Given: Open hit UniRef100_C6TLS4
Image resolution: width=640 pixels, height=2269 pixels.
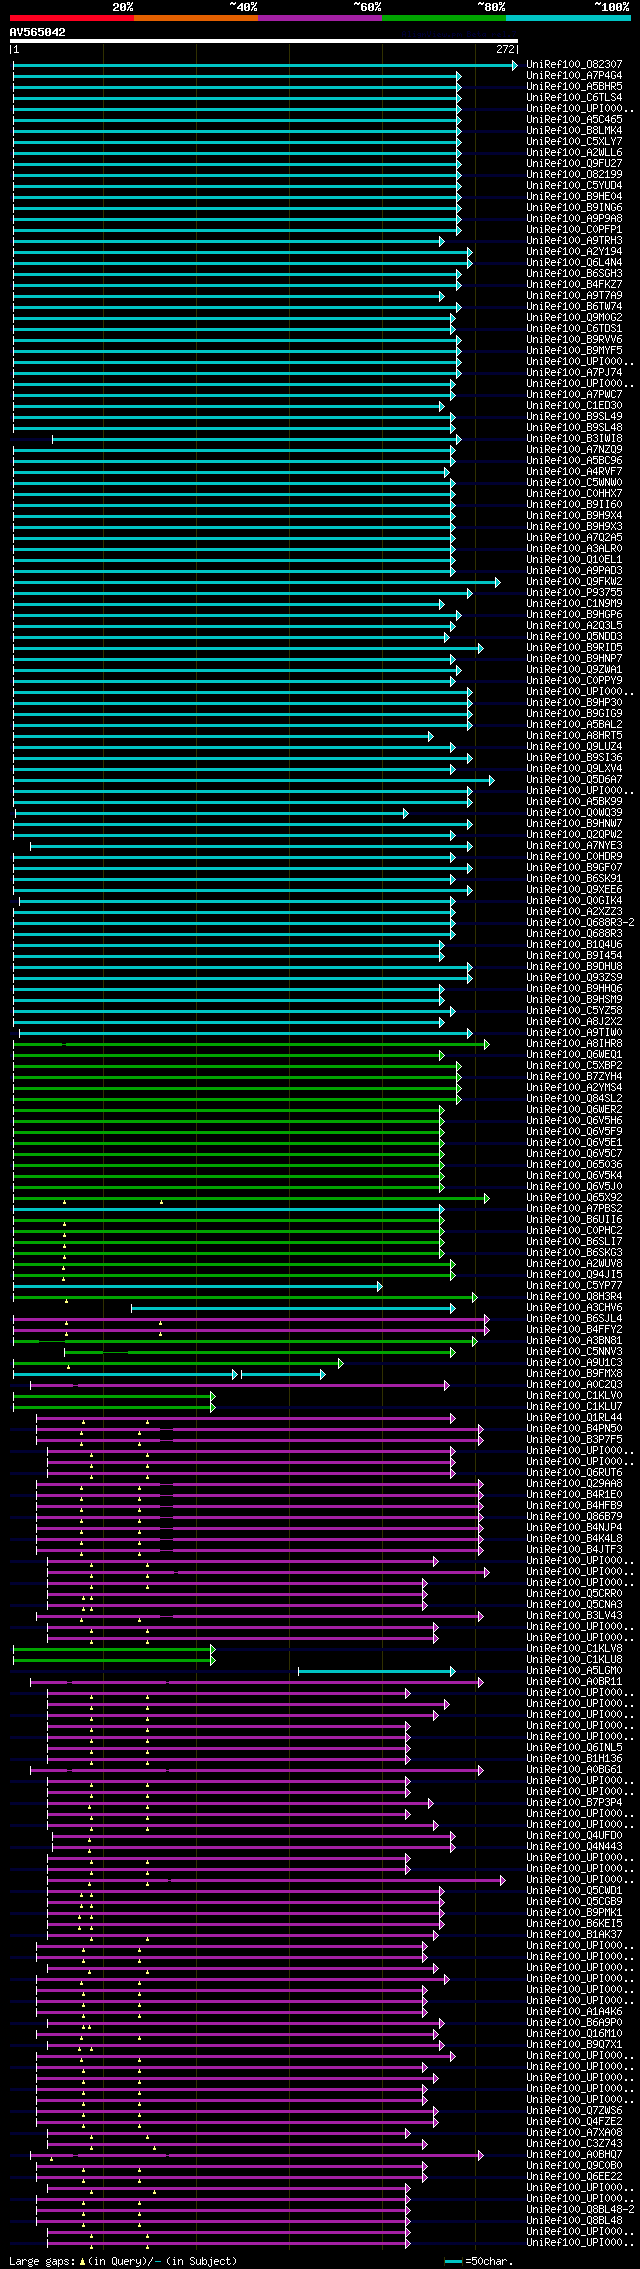Looking at the screenshot, I should click(574, 98).
